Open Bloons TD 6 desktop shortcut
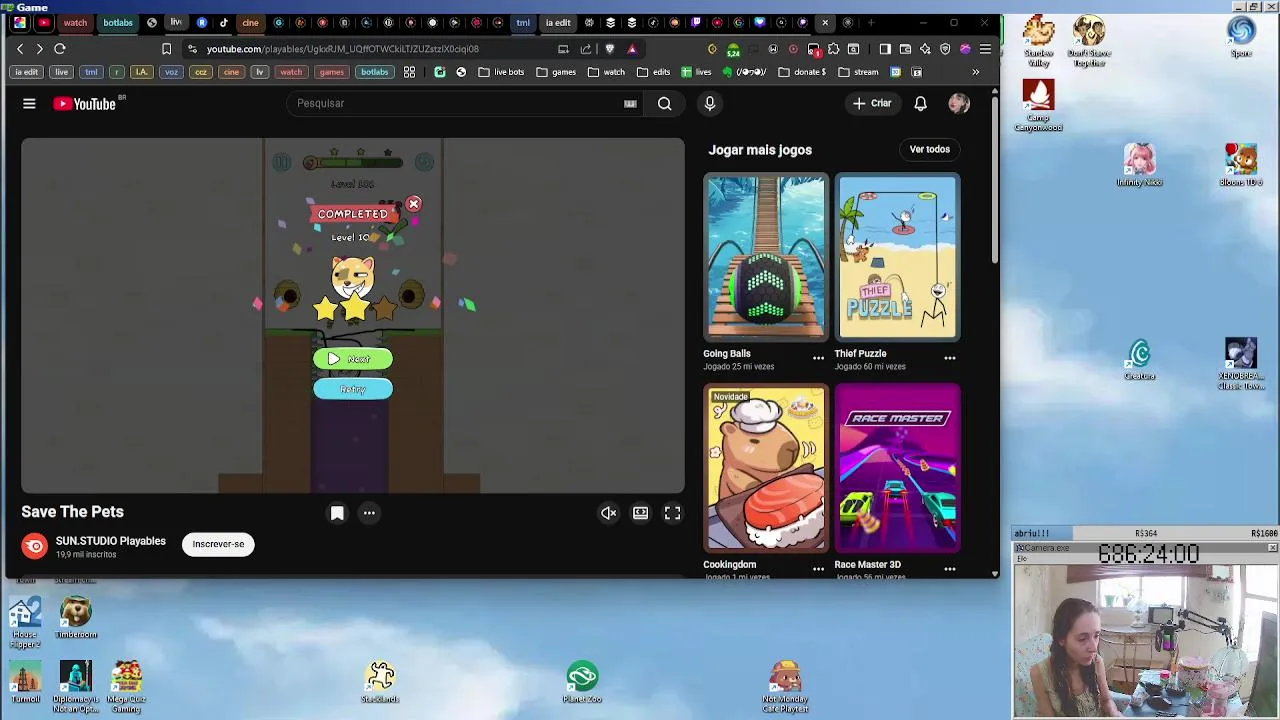The width and height of the screenshot is (1280, 720). pos(1241,165)
